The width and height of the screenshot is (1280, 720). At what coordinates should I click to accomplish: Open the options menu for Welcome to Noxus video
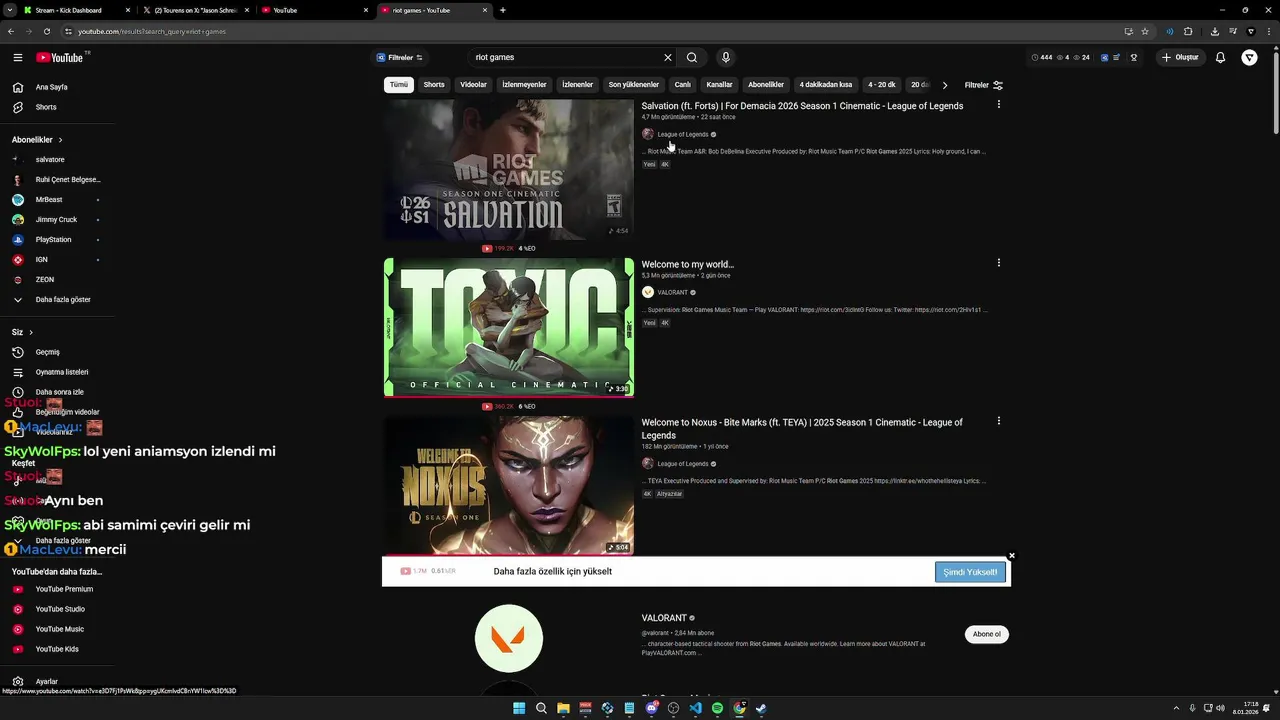coord(998,422)
